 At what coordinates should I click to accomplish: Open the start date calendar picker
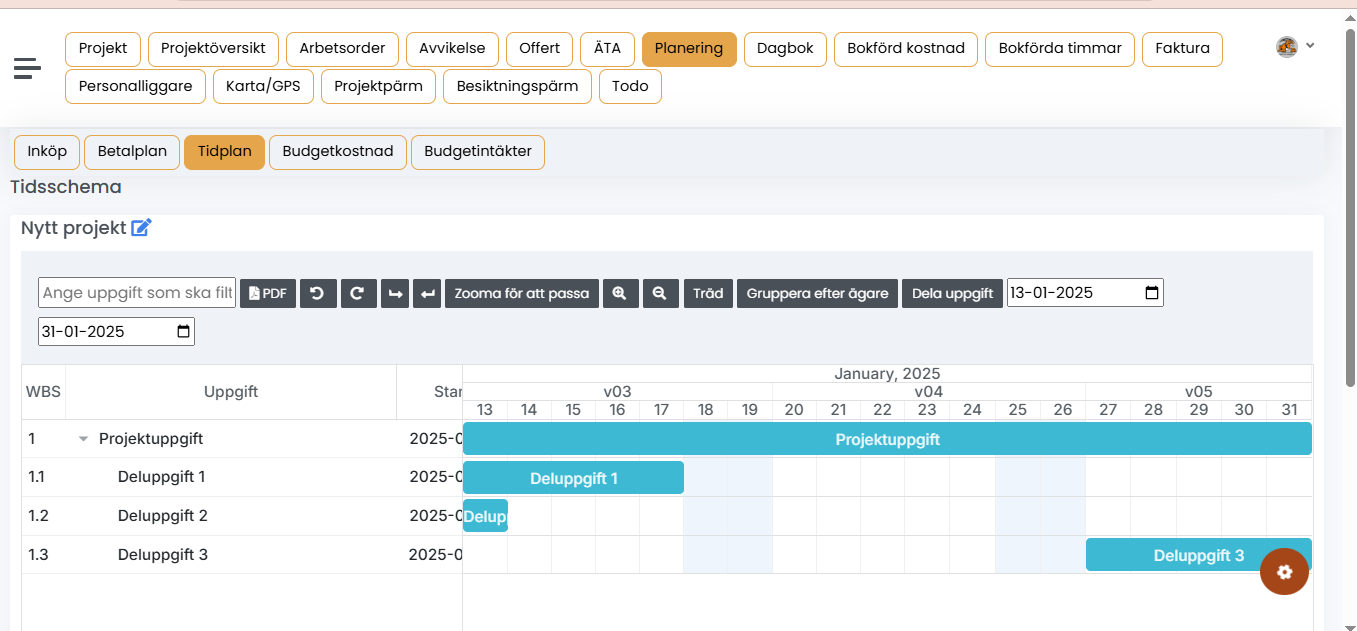point(1151,293)
